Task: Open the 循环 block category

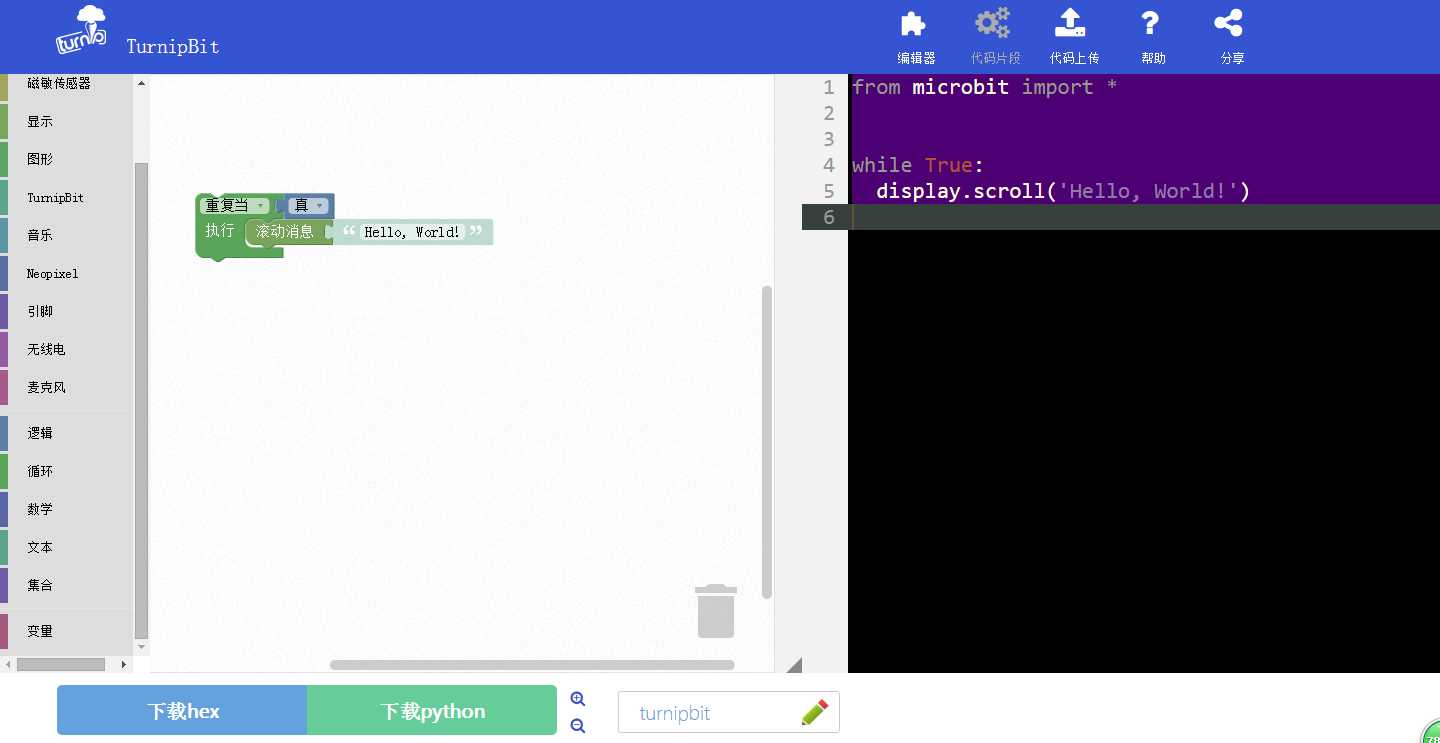Action: click(x=66, y=471)
